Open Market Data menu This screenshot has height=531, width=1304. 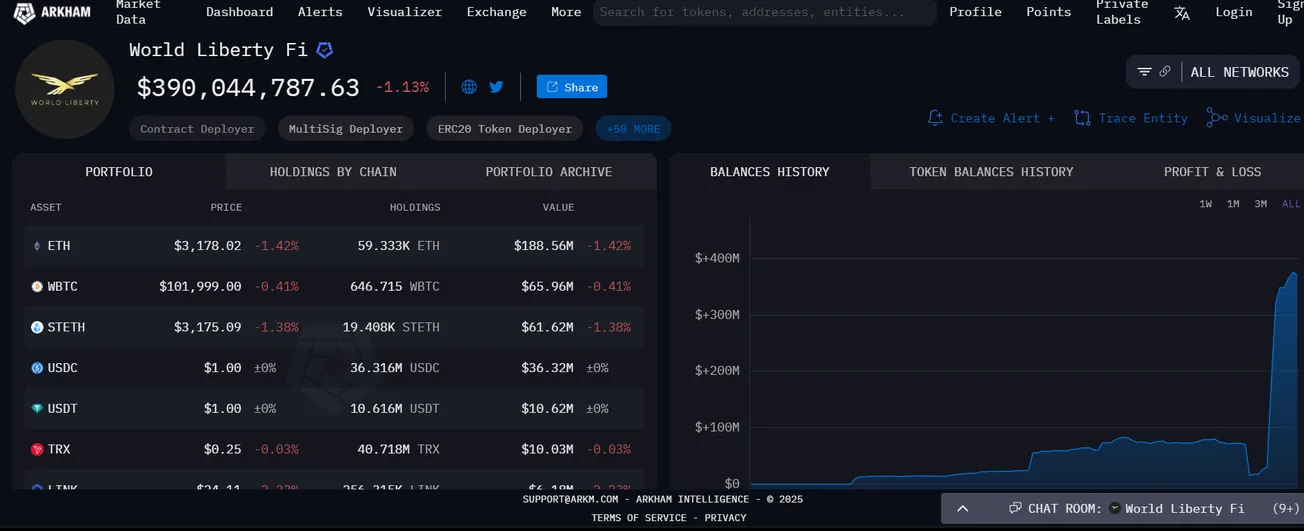click(138, 12)
